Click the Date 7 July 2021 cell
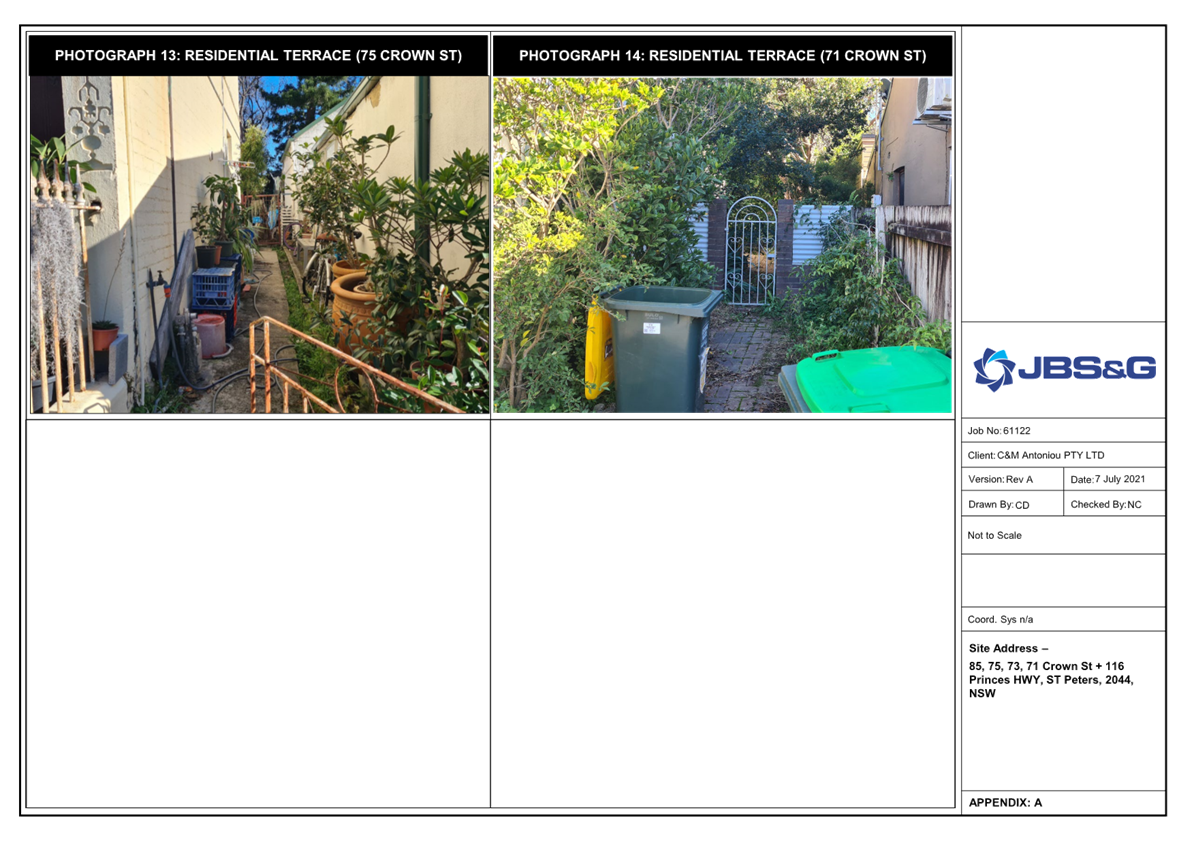 click(x=1107, y=480)
